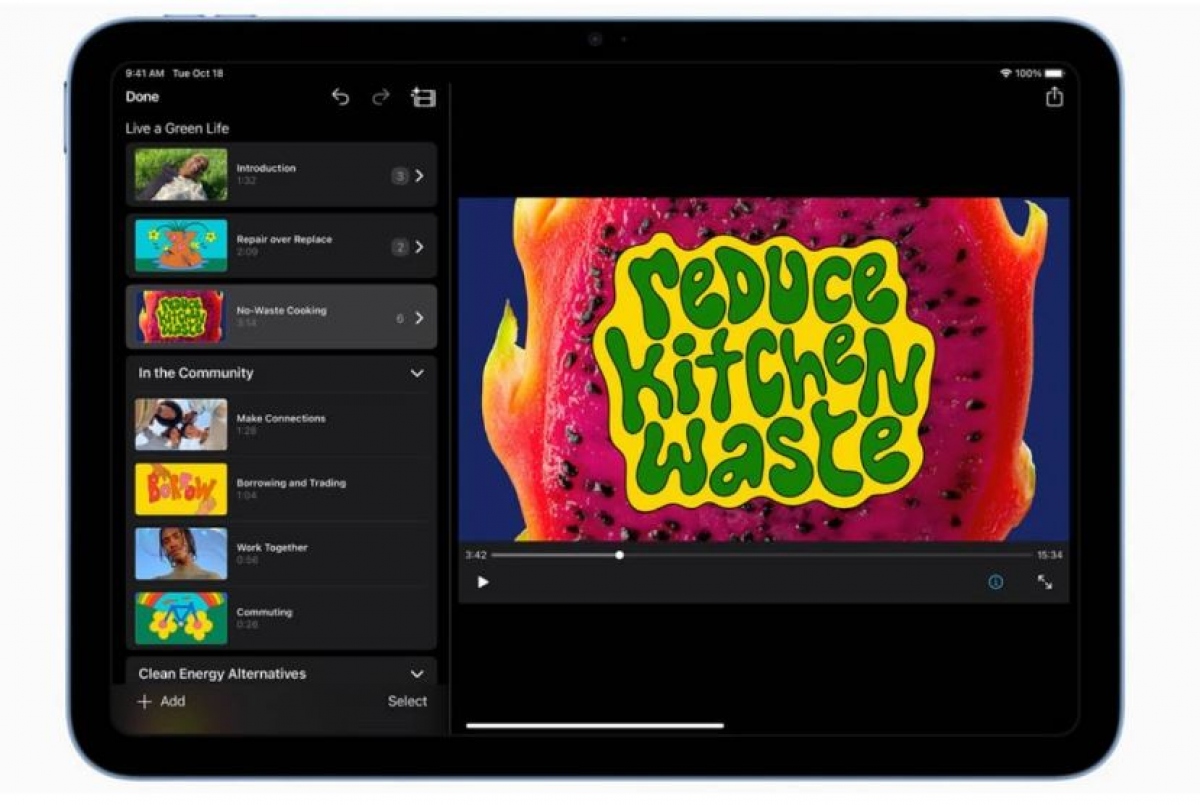The image size is (1200, 805).
Task: Select the Repair over Replace thumbnail
Action: coord(181,246)
